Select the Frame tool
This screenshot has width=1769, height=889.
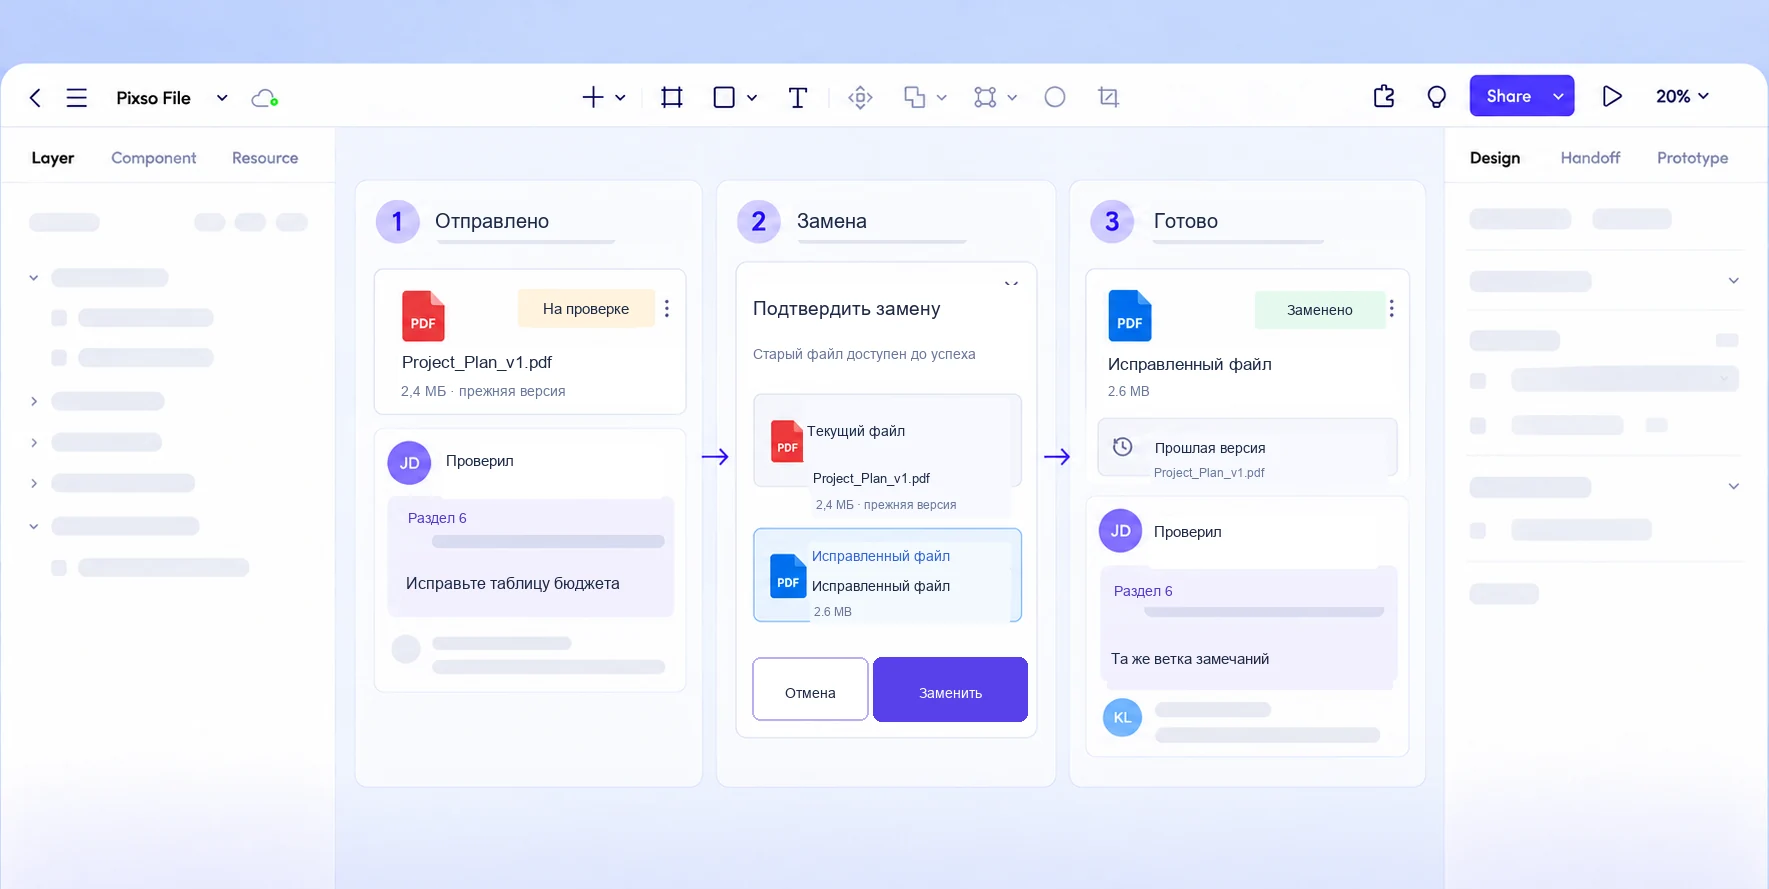tap(672, 97)
